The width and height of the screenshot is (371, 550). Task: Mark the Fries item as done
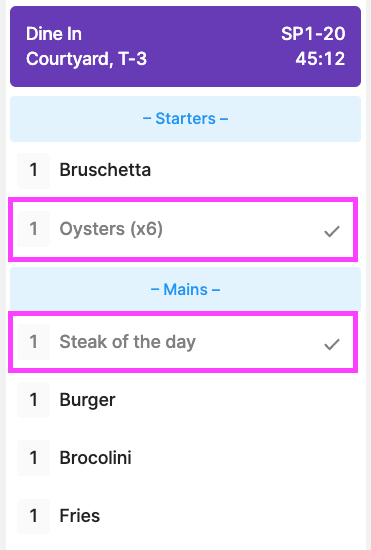pos(186,516)
